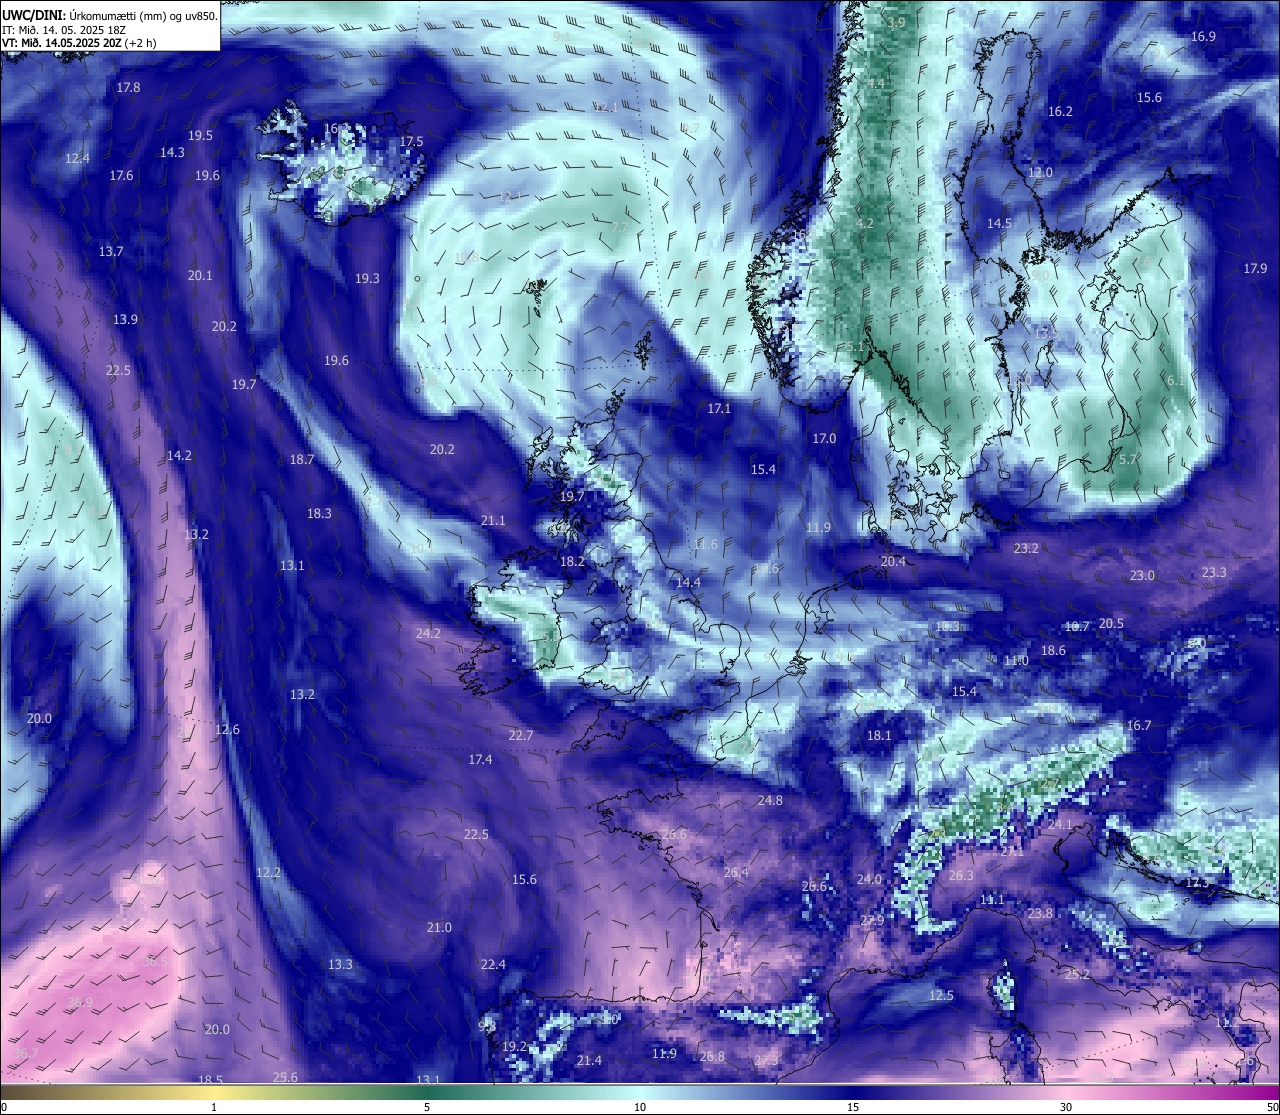Click the 22.4 value near Spain's coast
Viewport: 1280px width, 1115px height.
[493, 965]
